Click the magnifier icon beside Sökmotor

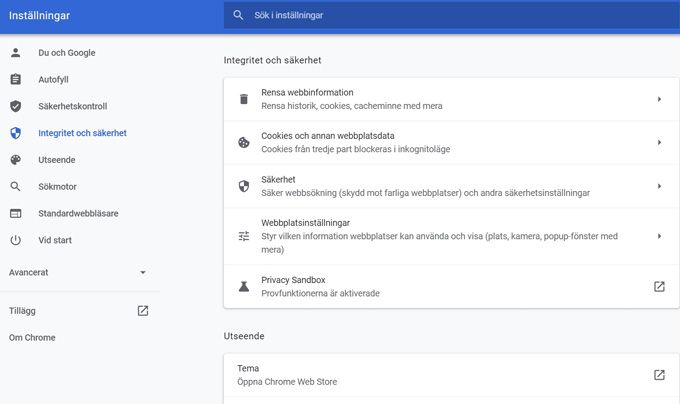tap(16, 187)
